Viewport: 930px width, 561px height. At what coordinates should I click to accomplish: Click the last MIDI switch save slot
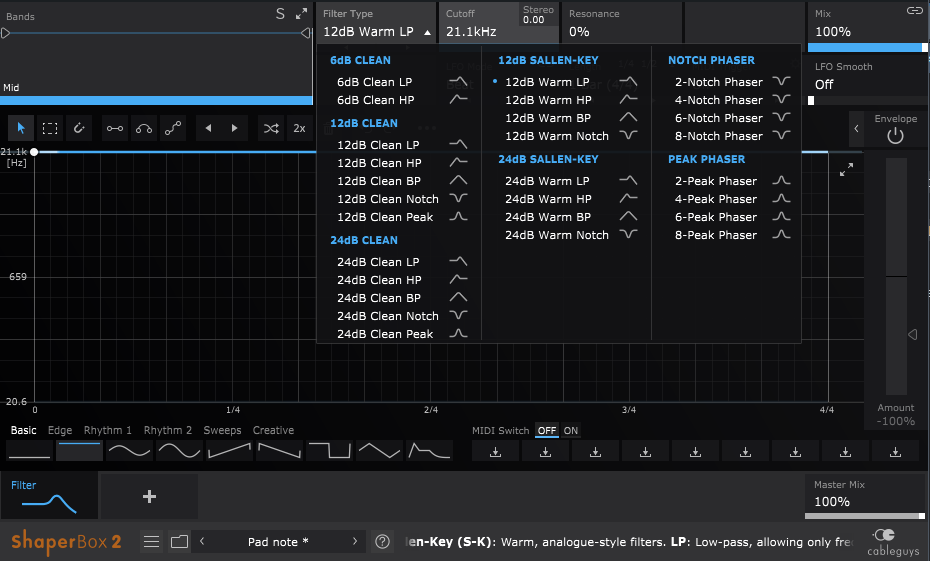pyautogui.click(x=896, y=452)
